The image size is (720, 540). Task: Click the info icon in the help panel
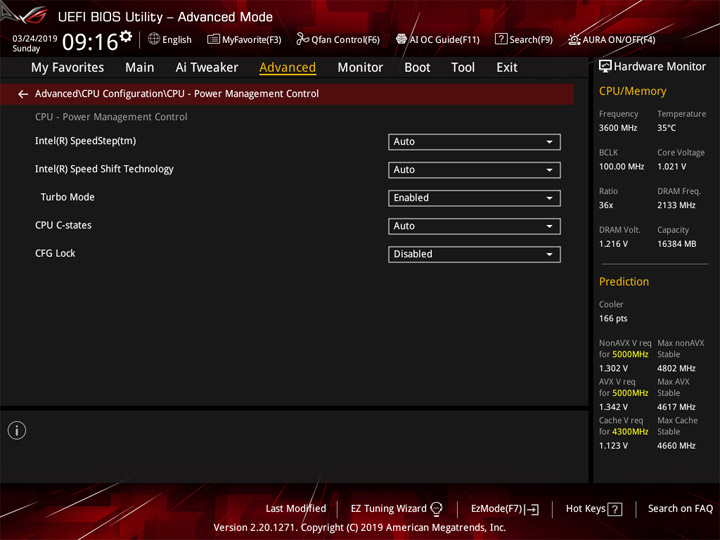17,430
